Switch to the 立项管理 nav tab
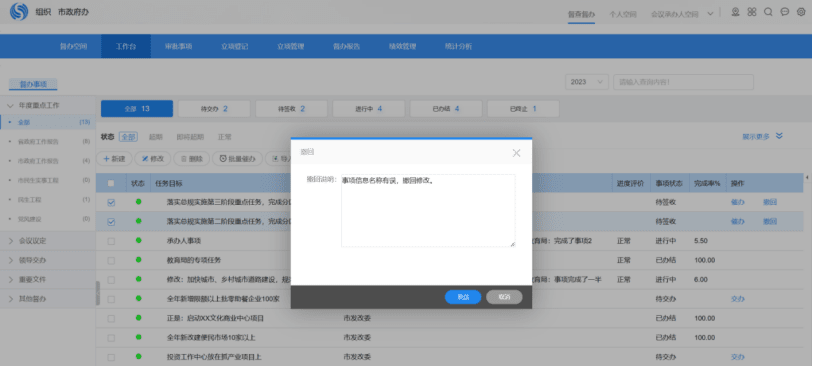Screen dimensions: 813x366 (x=290, y=46)
